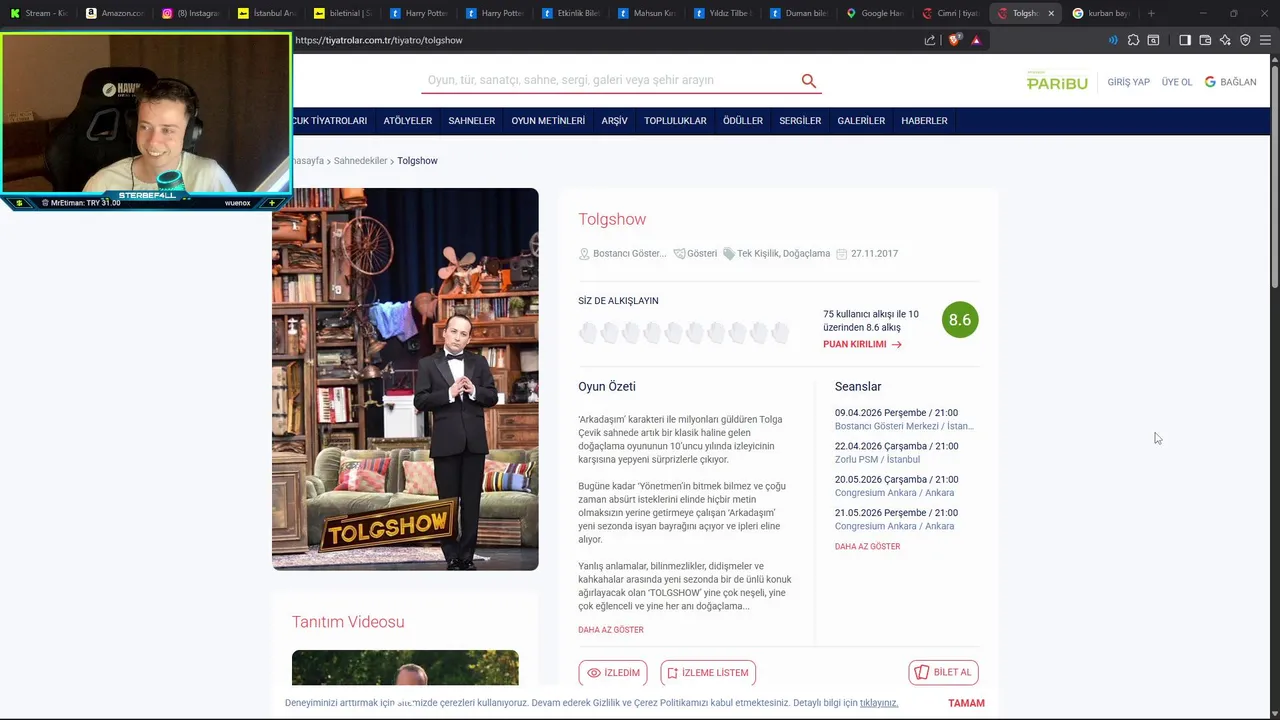Open the cookie policy tıklayınız link
The height and width of the screenshot is (720, 1280).
pos(879,703)
